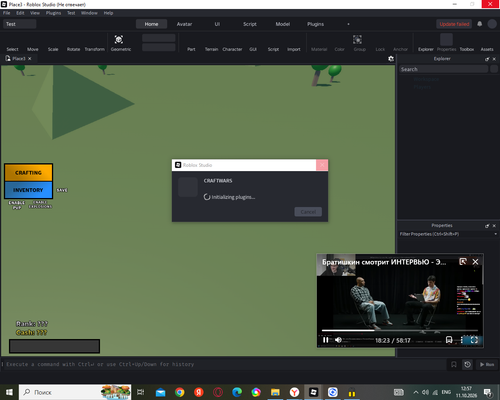This screenshot has width=500, height=400.
Task: Open the taskbar clock and date
Action: coord(466,392)
